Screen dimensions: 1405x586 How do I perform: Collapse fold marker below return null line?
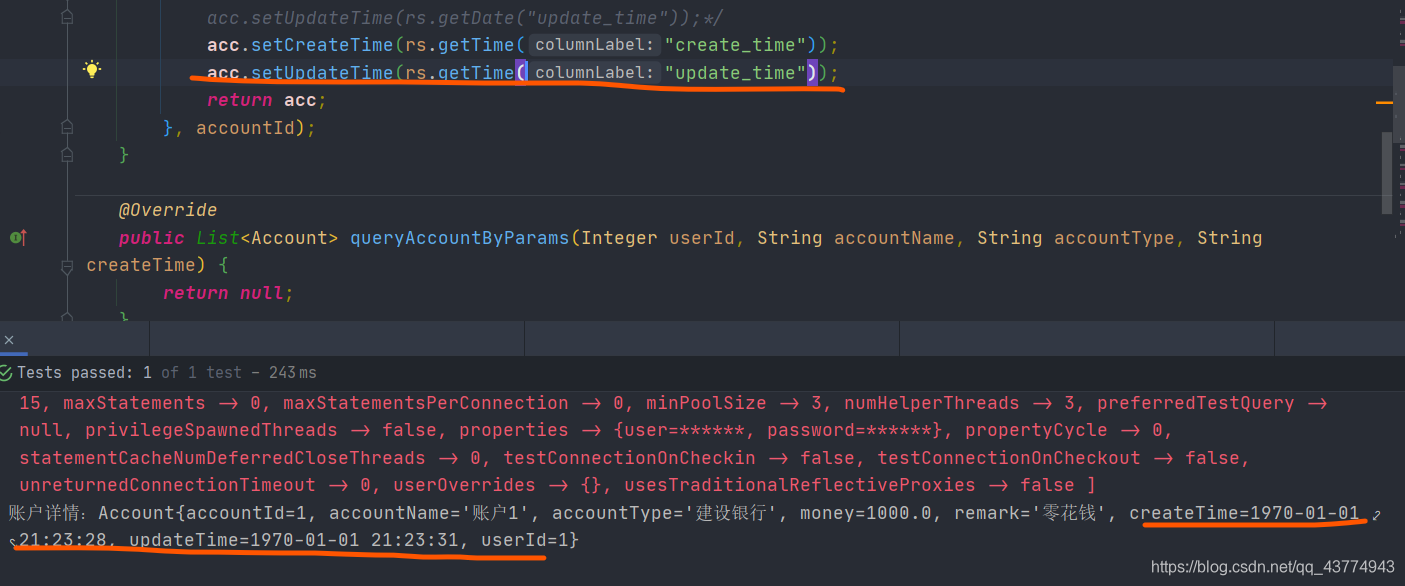pos(67,316)
